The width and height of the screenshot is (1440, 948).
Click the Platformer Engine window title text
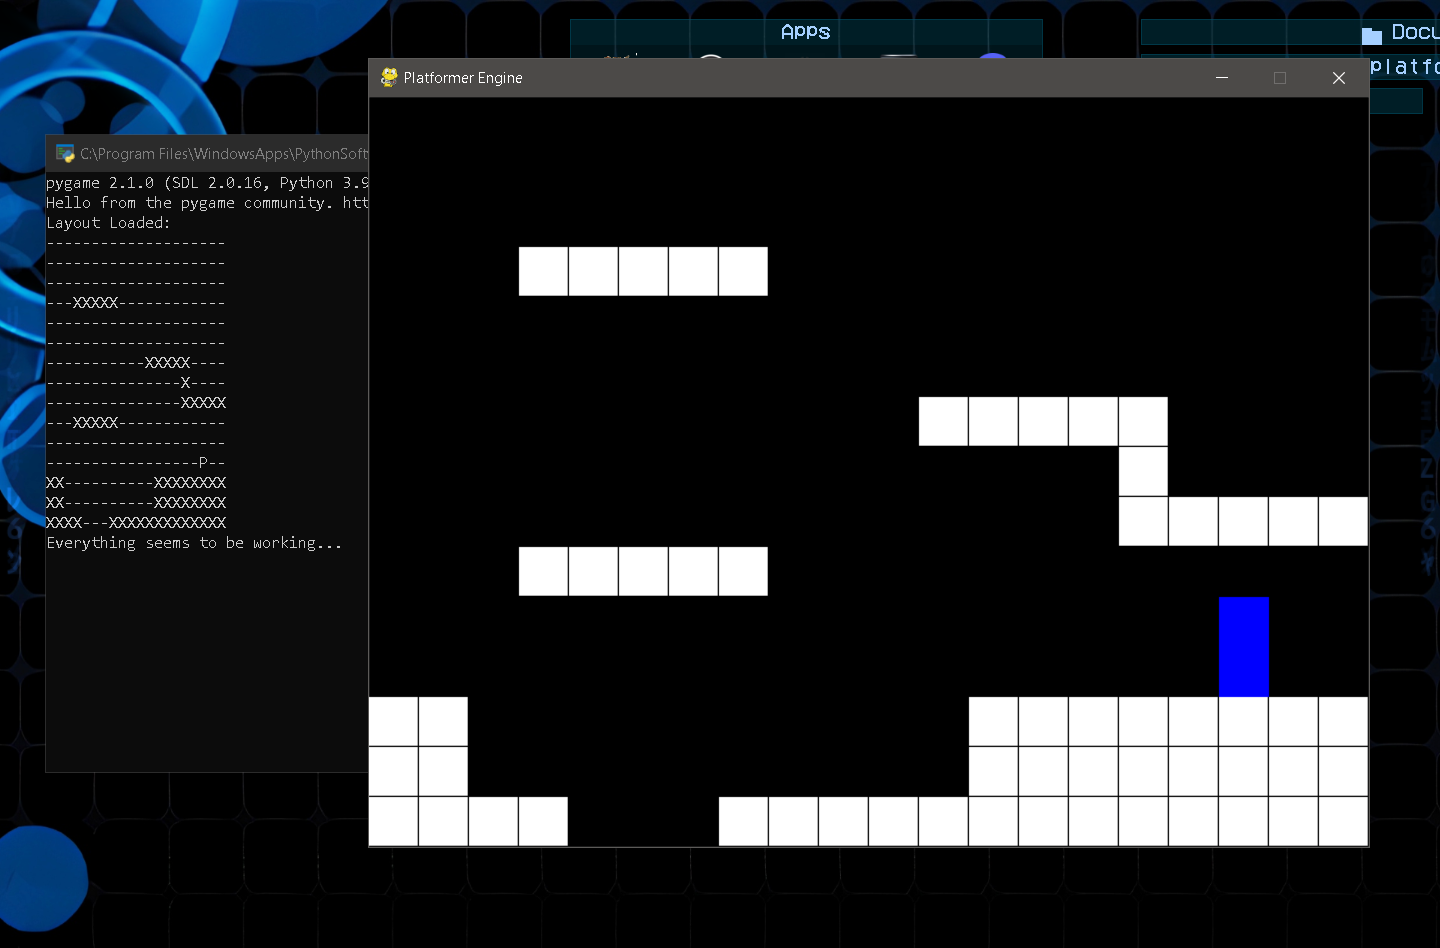coord(463,77)
